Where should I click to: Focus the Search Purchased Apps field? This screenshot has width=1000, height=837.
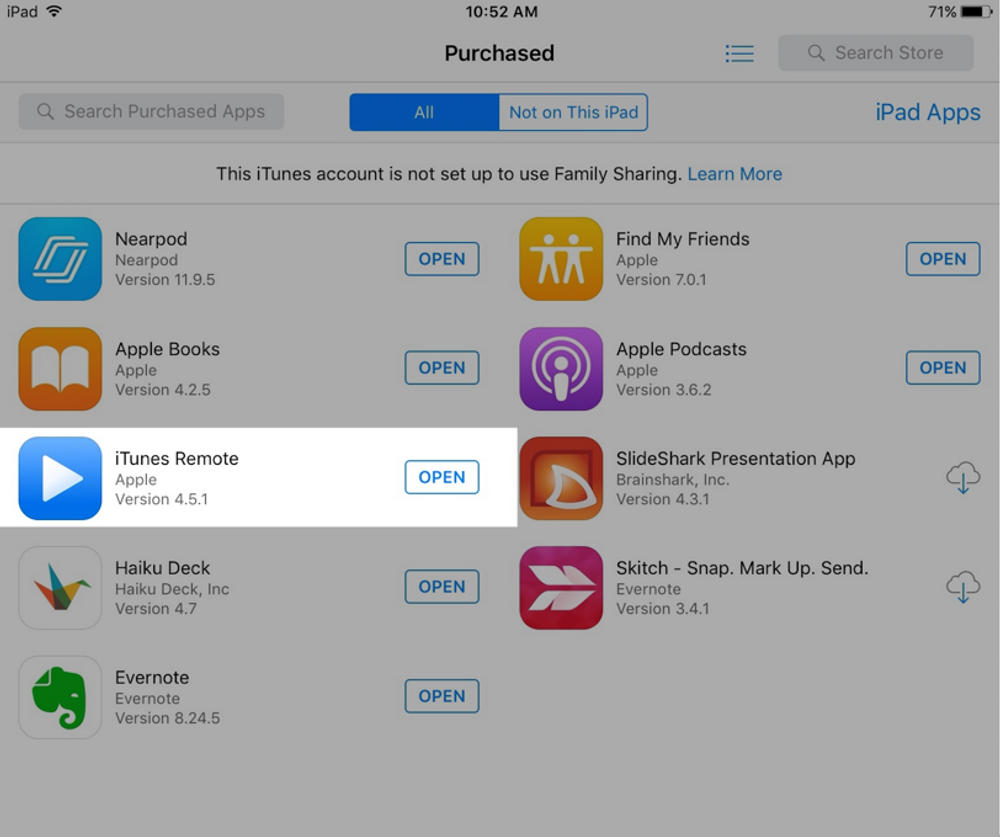[151, 112]
